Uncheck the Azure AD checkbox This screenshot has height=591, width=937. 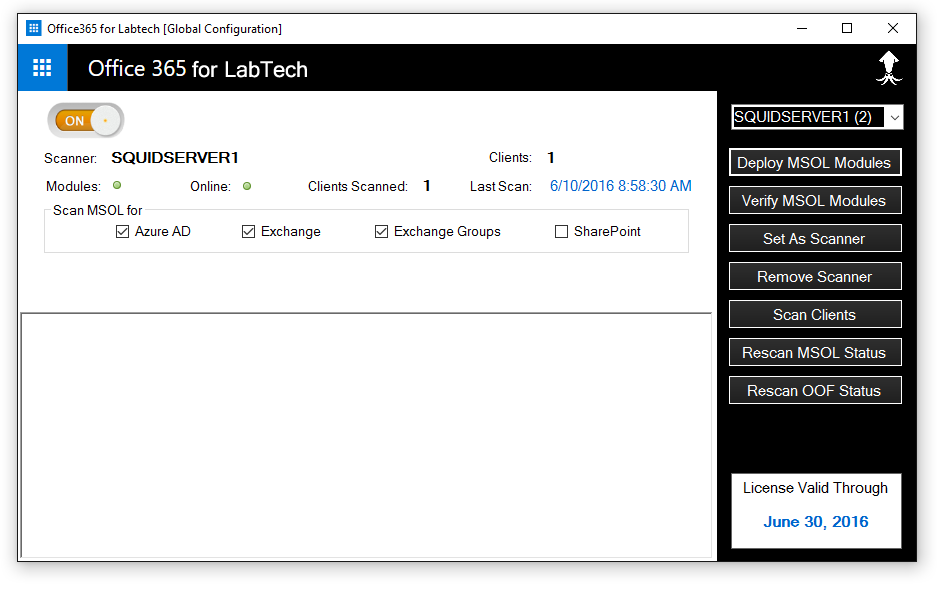[121, 231]
